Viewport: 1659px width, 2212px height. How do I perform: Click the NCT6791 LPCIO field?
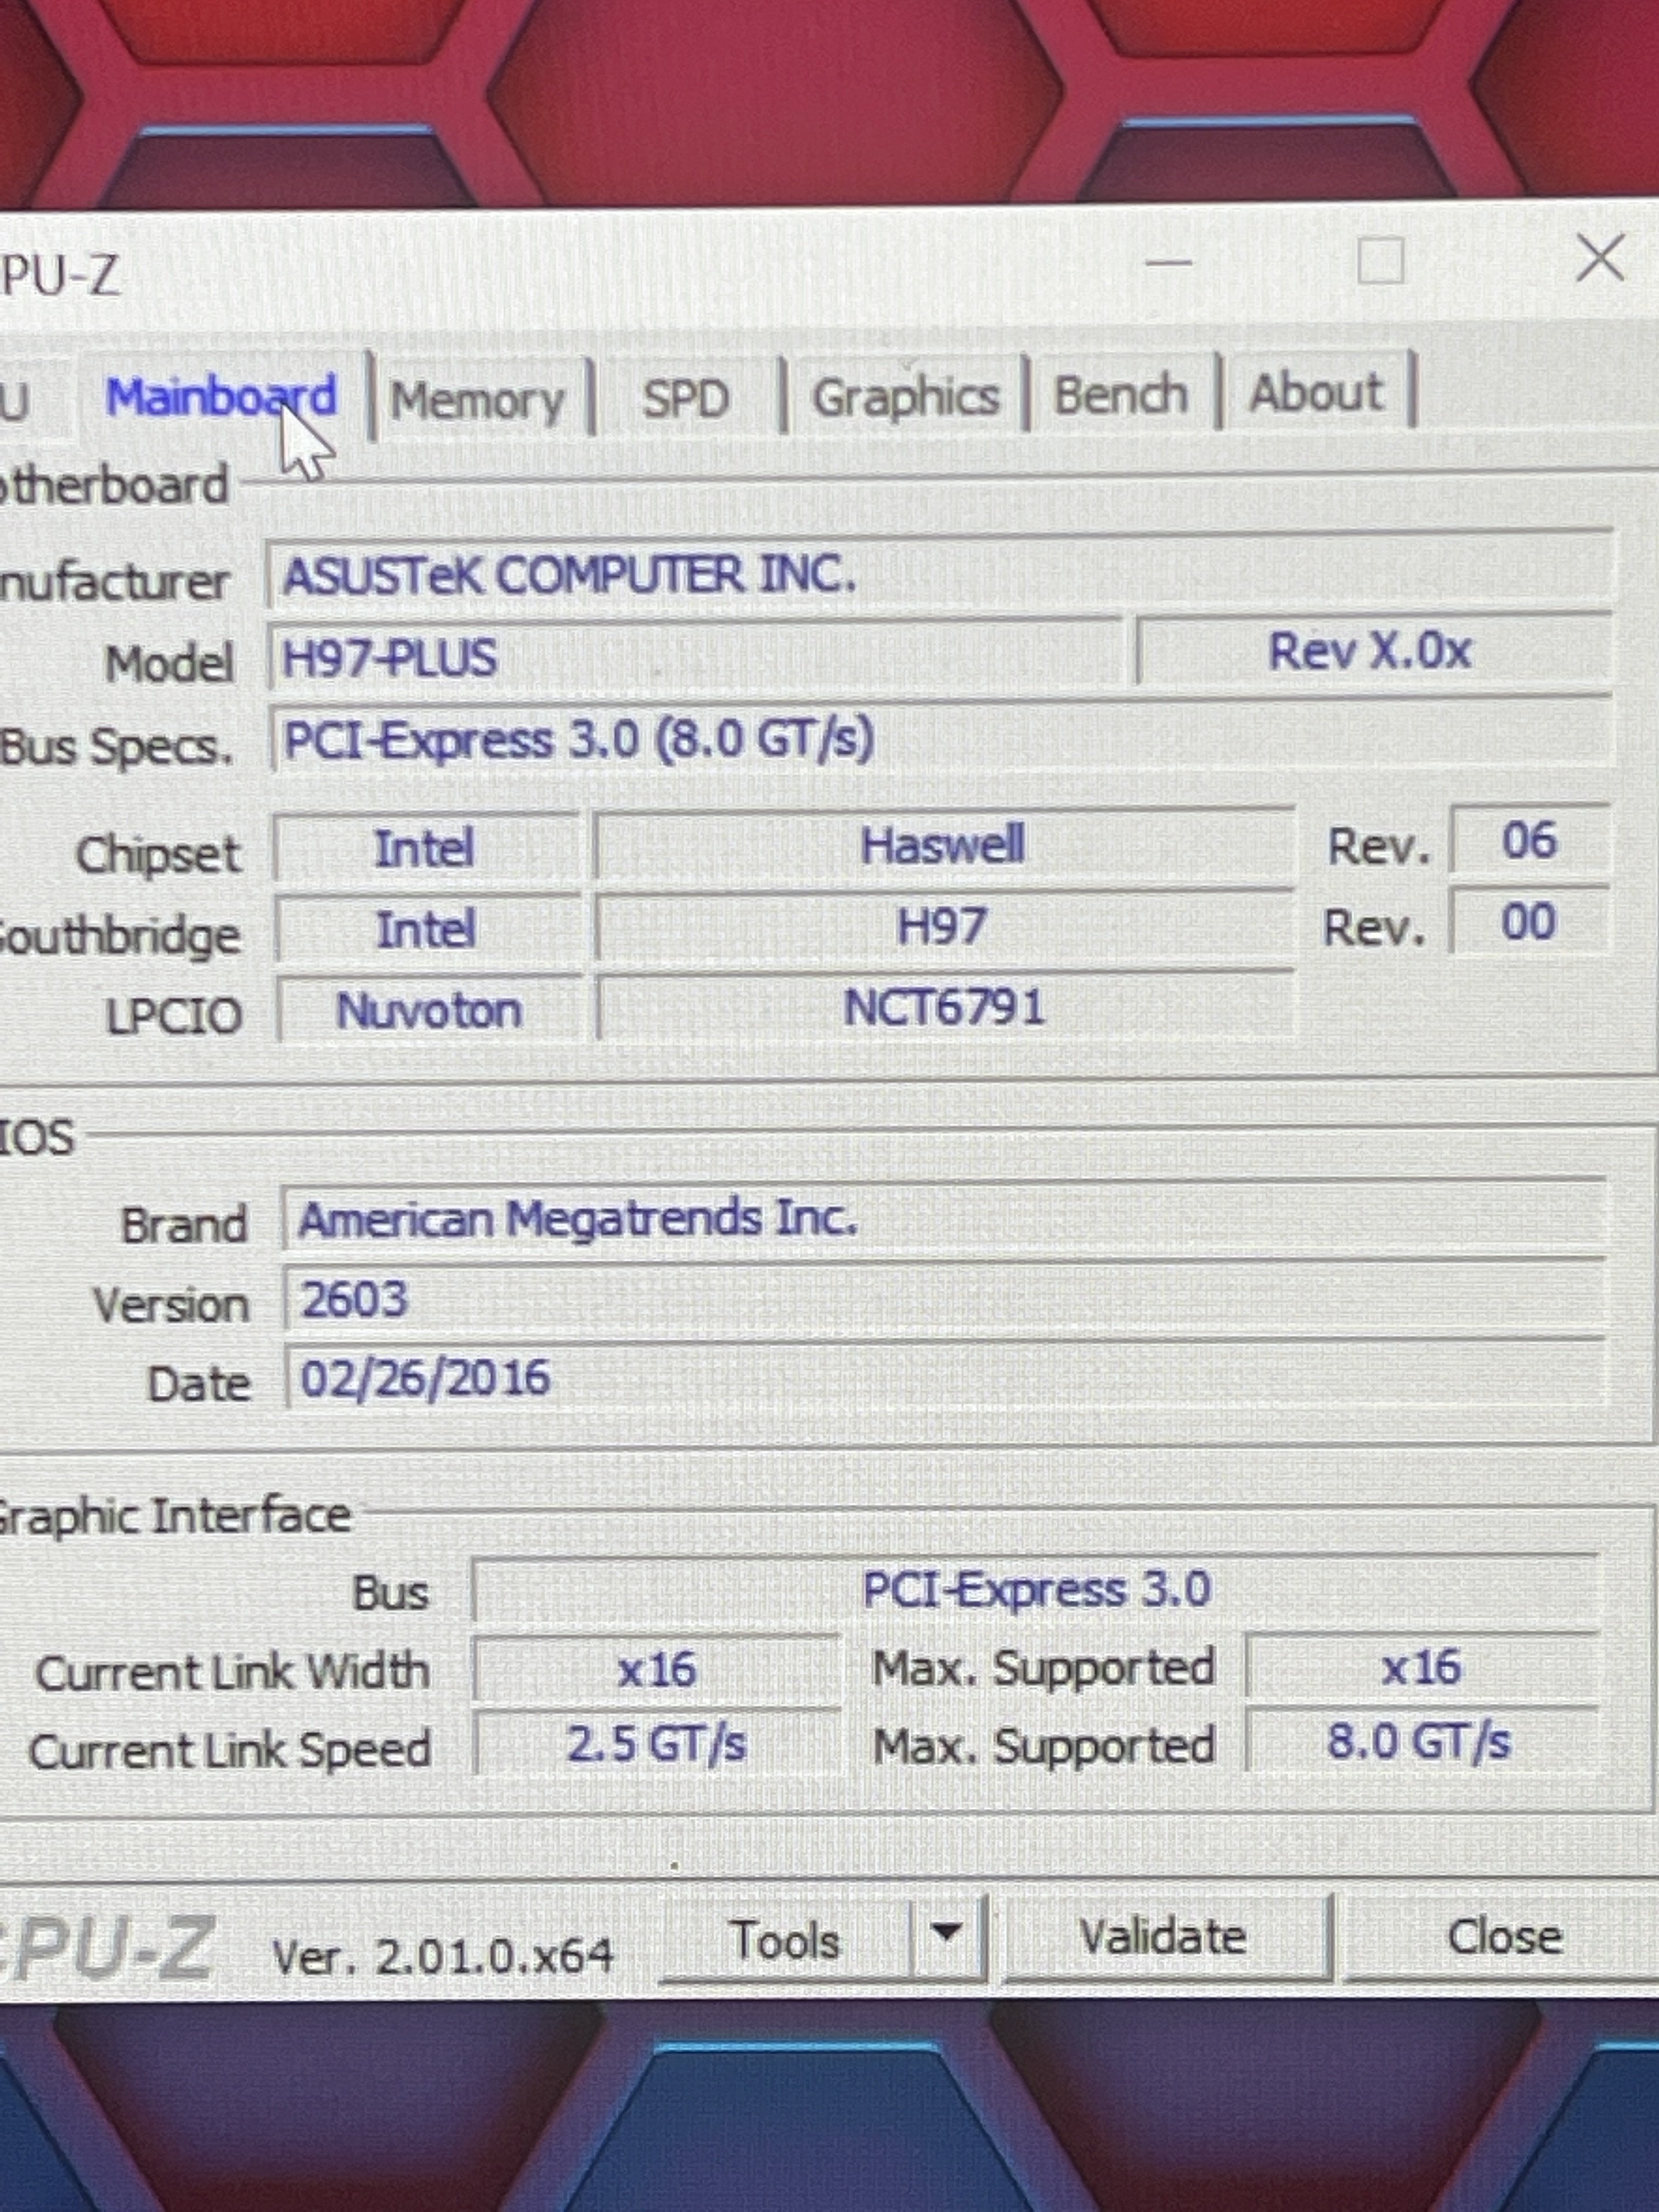point(943,1007)
